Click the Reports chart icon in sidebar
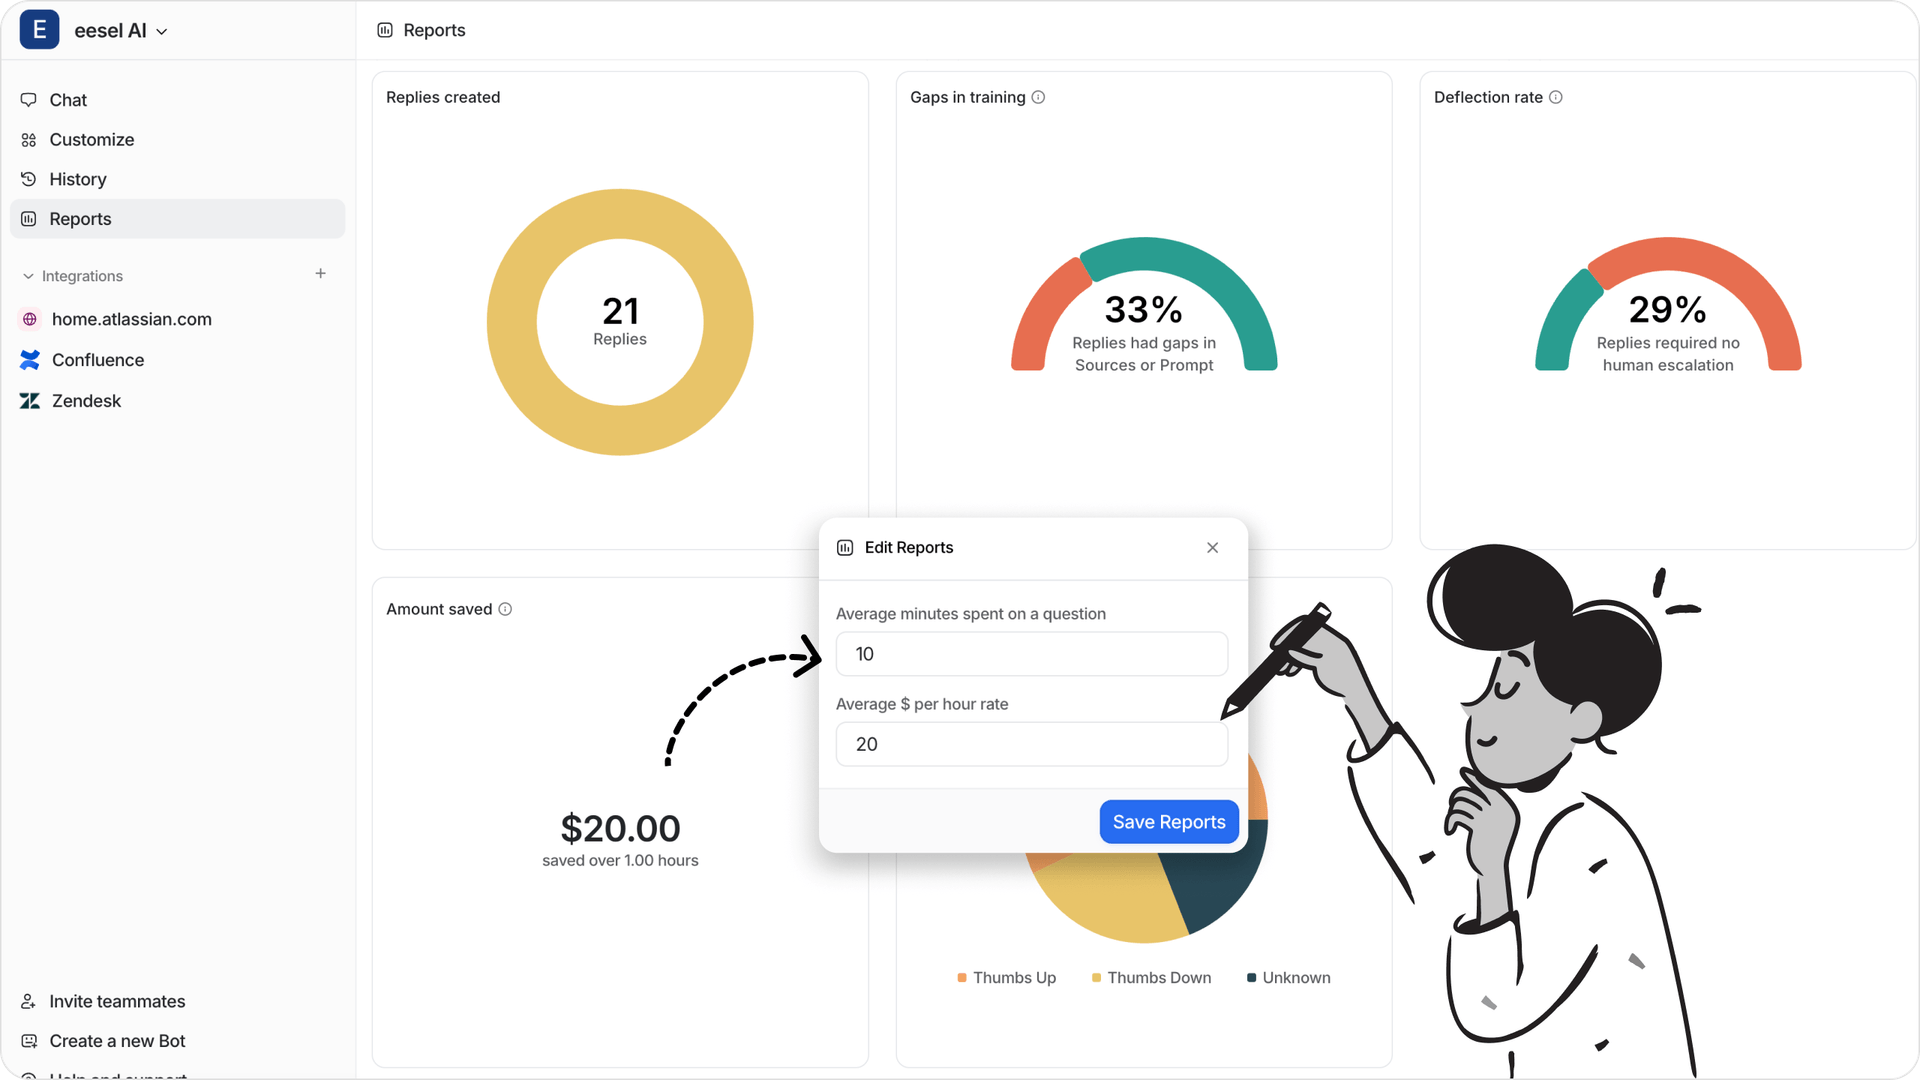 click(29, 219)
